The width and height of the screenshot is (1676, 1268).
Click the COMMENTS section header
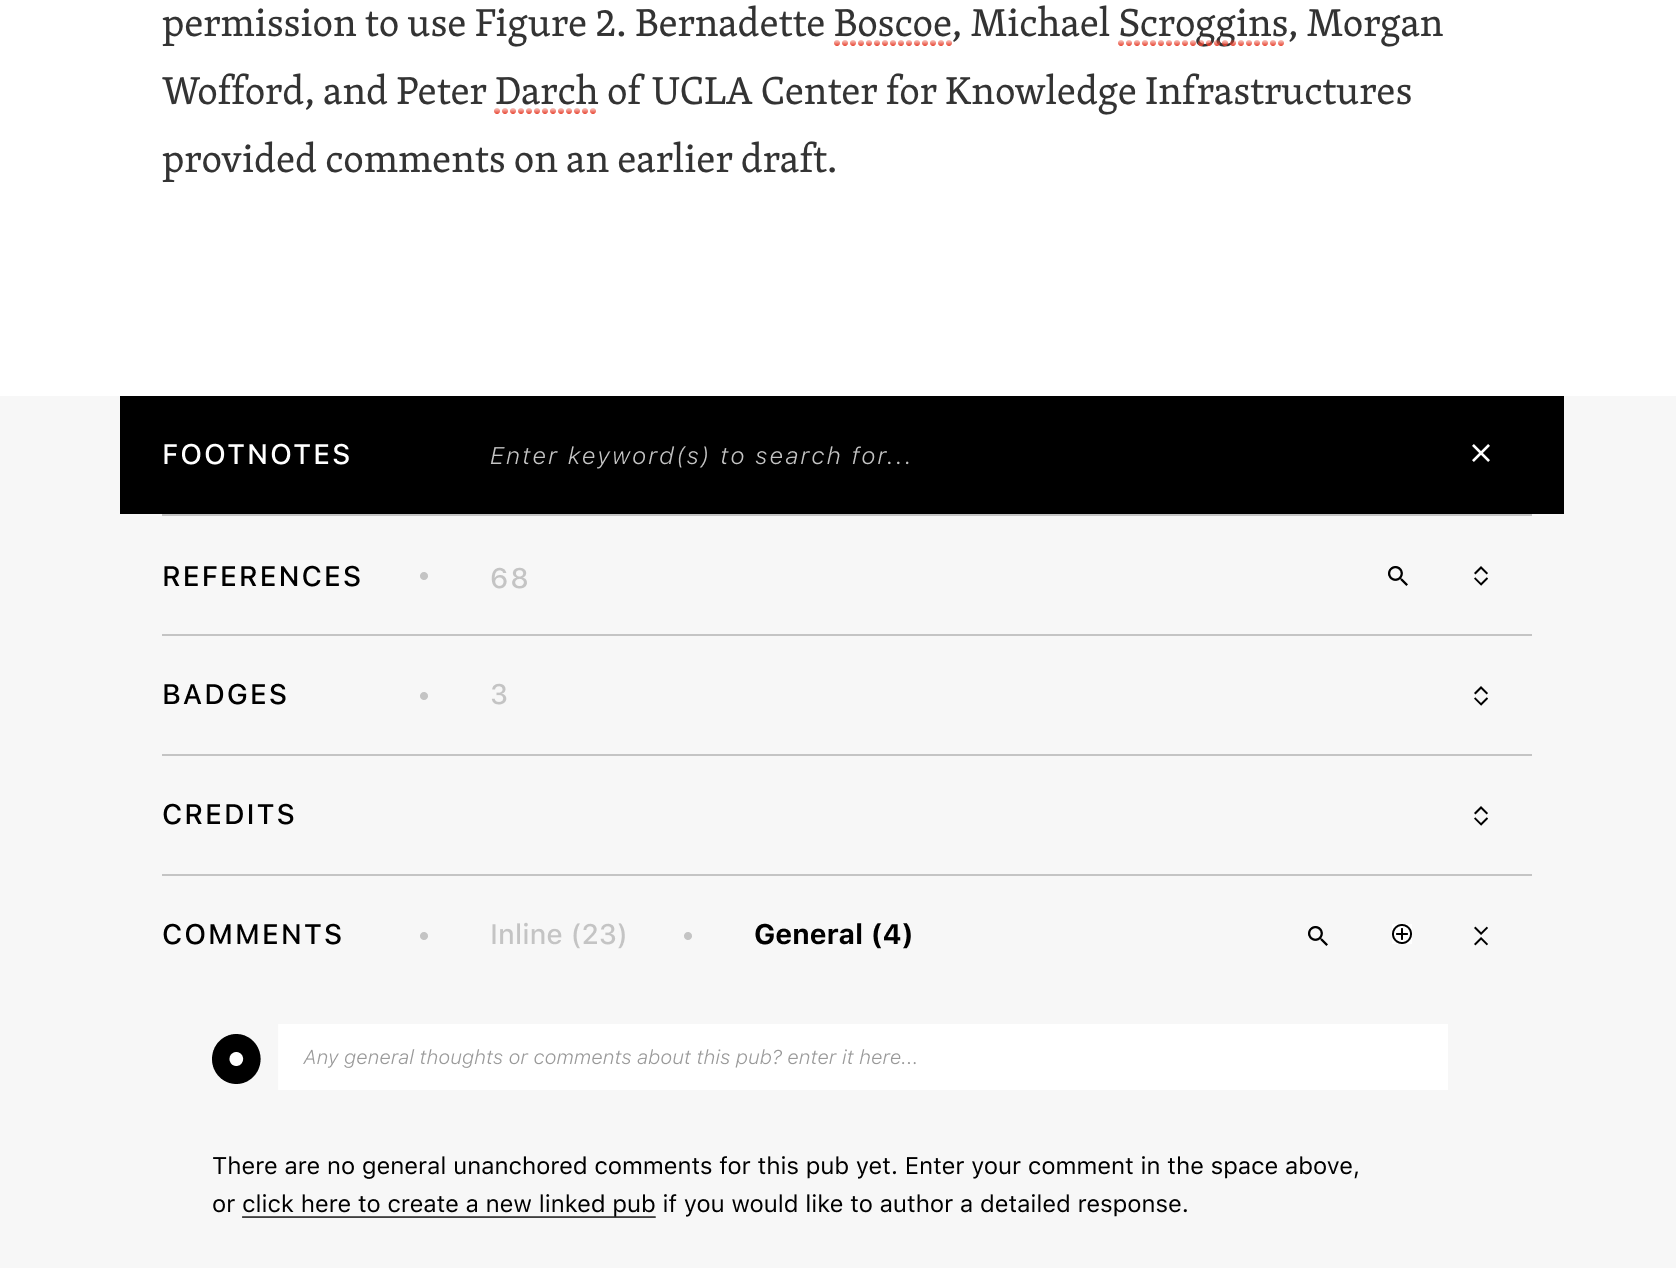[252, 934]
